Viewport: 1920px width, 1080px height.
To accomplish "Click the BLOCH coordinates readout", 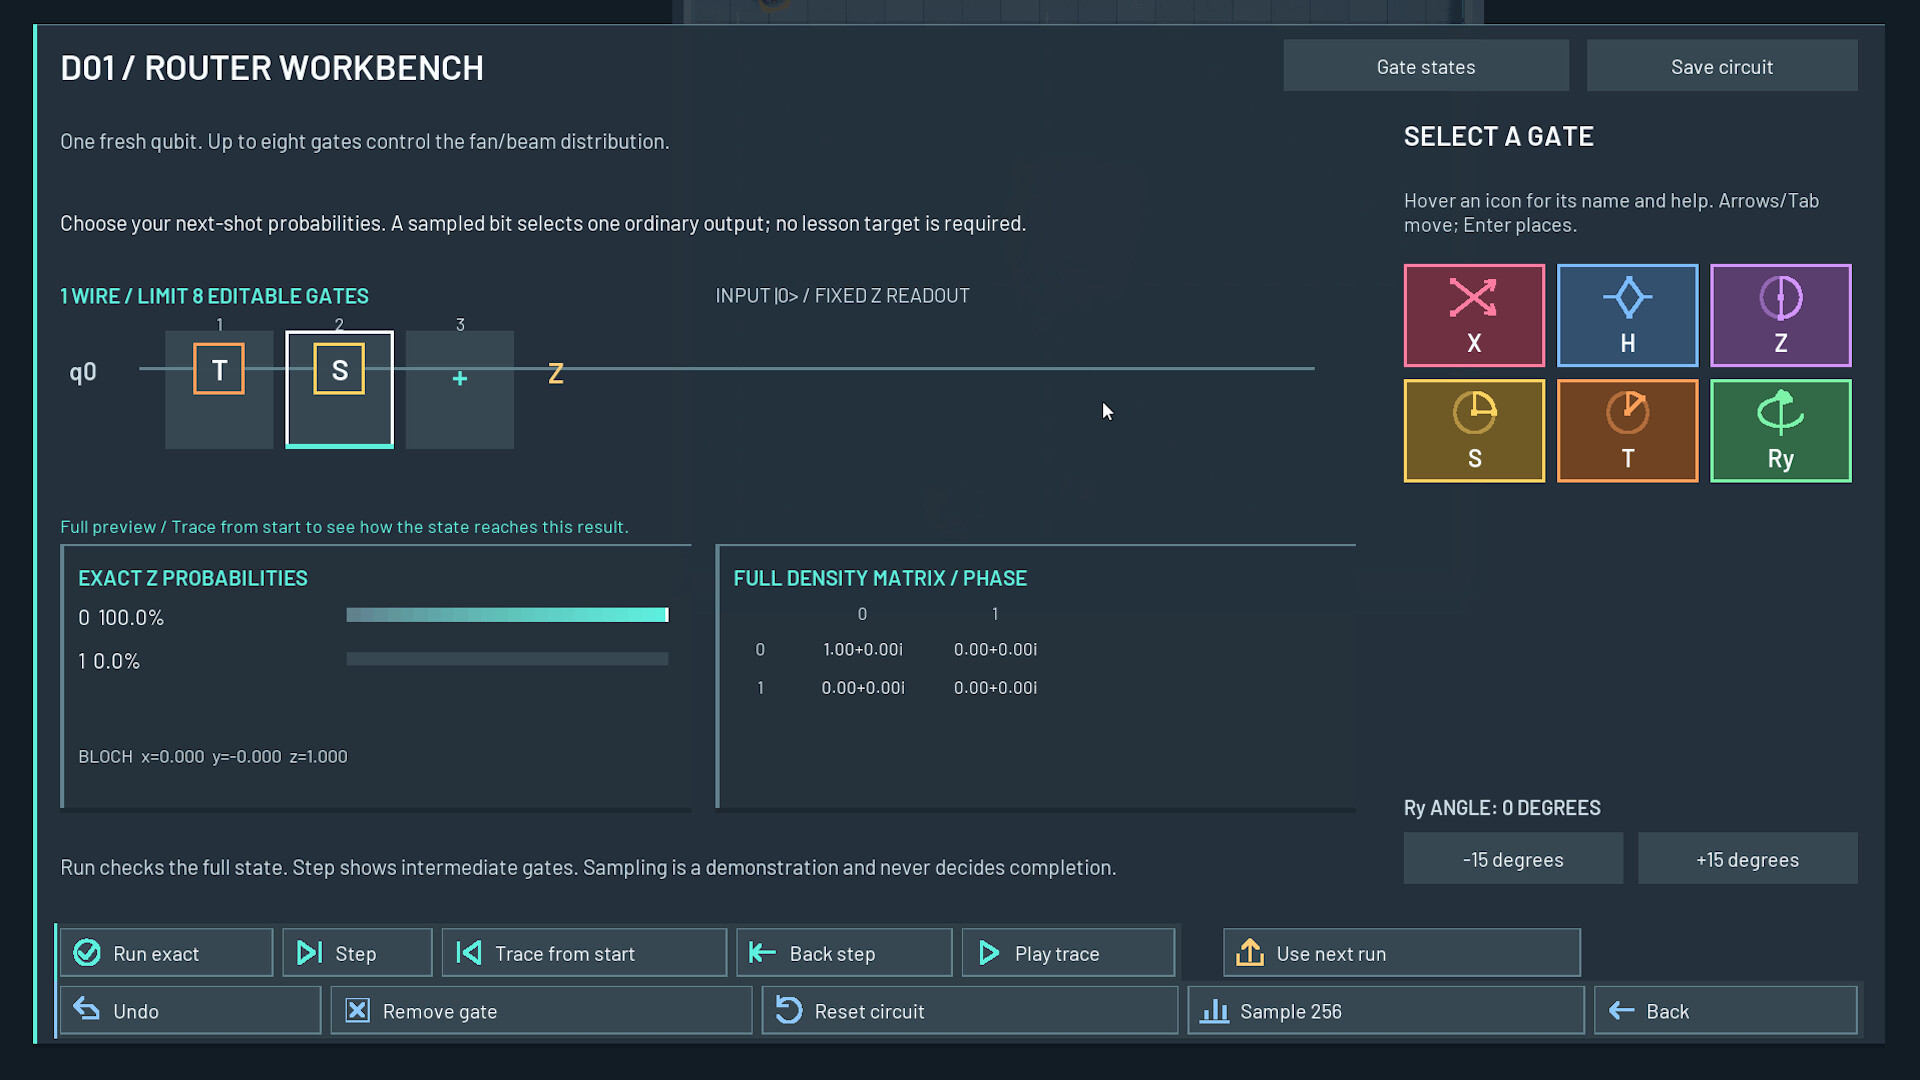I will [x=213, y=757].
